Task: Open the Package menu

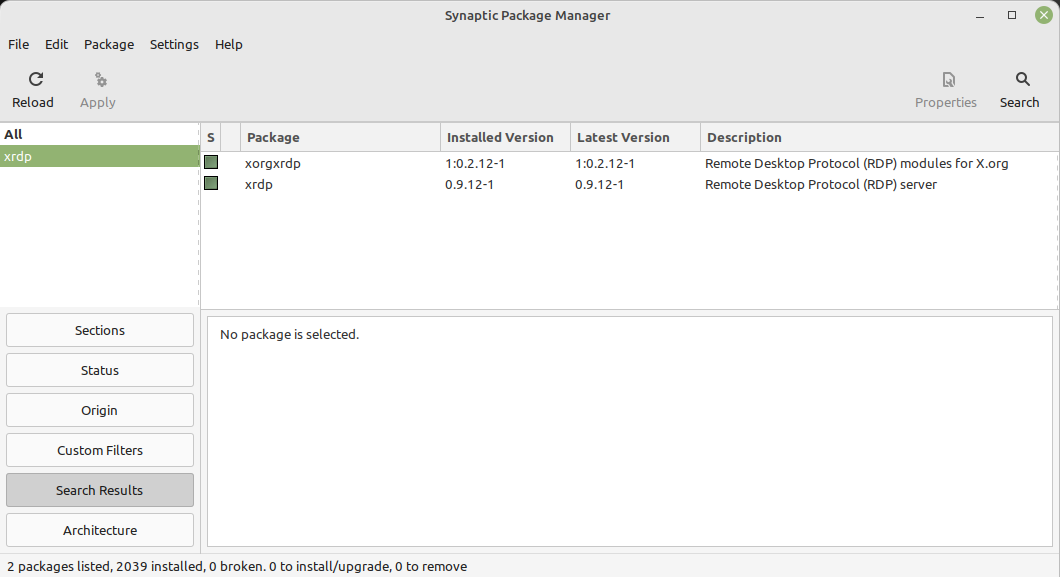Action: pos(109,45)
